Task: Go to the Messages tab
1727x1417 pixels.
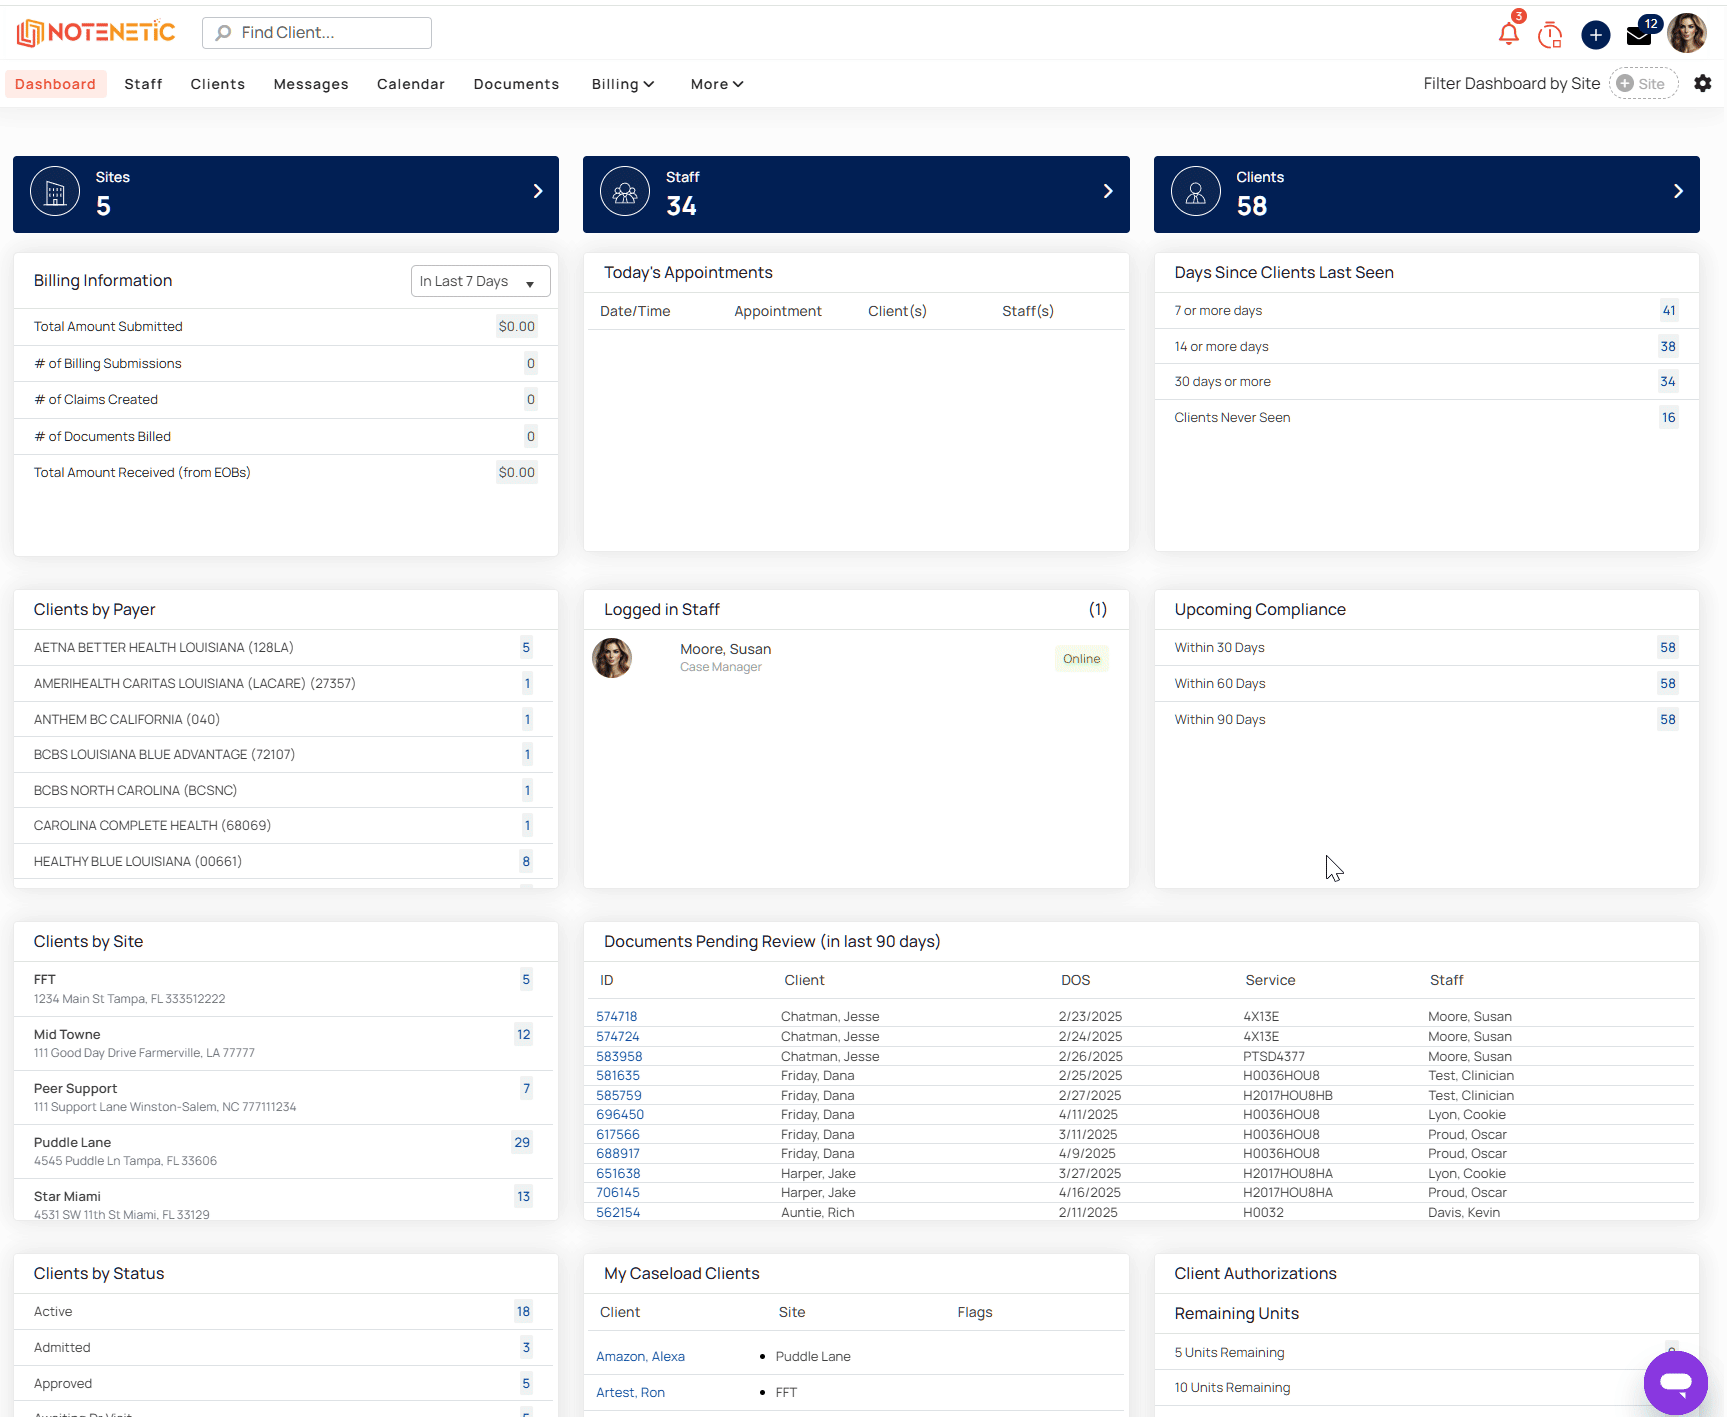Action: 311,84
